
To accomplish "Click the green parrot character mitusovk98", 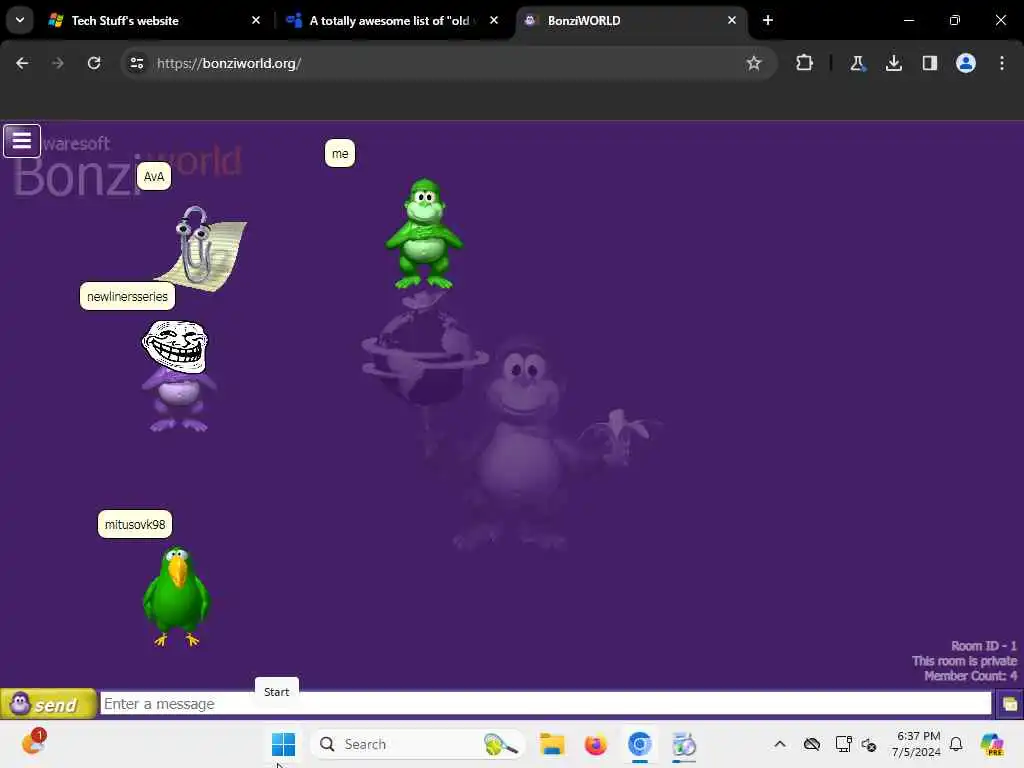I will tap(176, 596).
